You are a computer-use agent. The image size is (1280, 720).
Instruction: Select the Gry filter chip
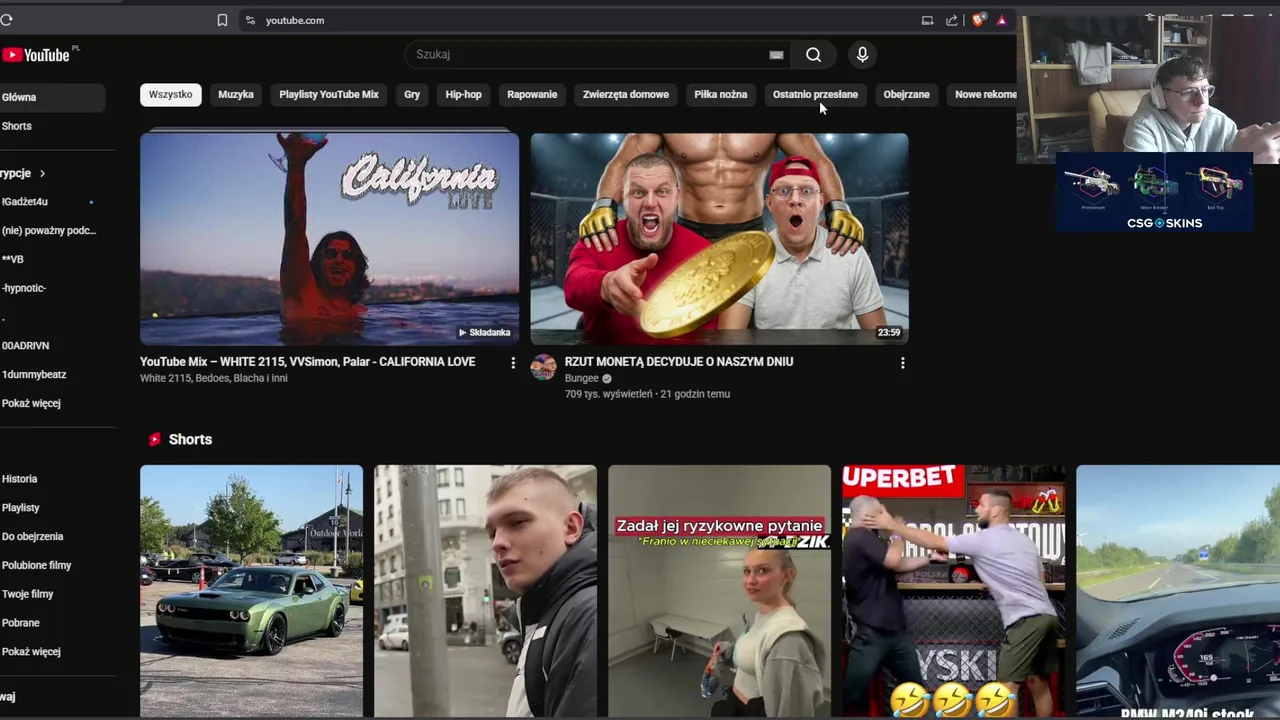tap(412, 94)
